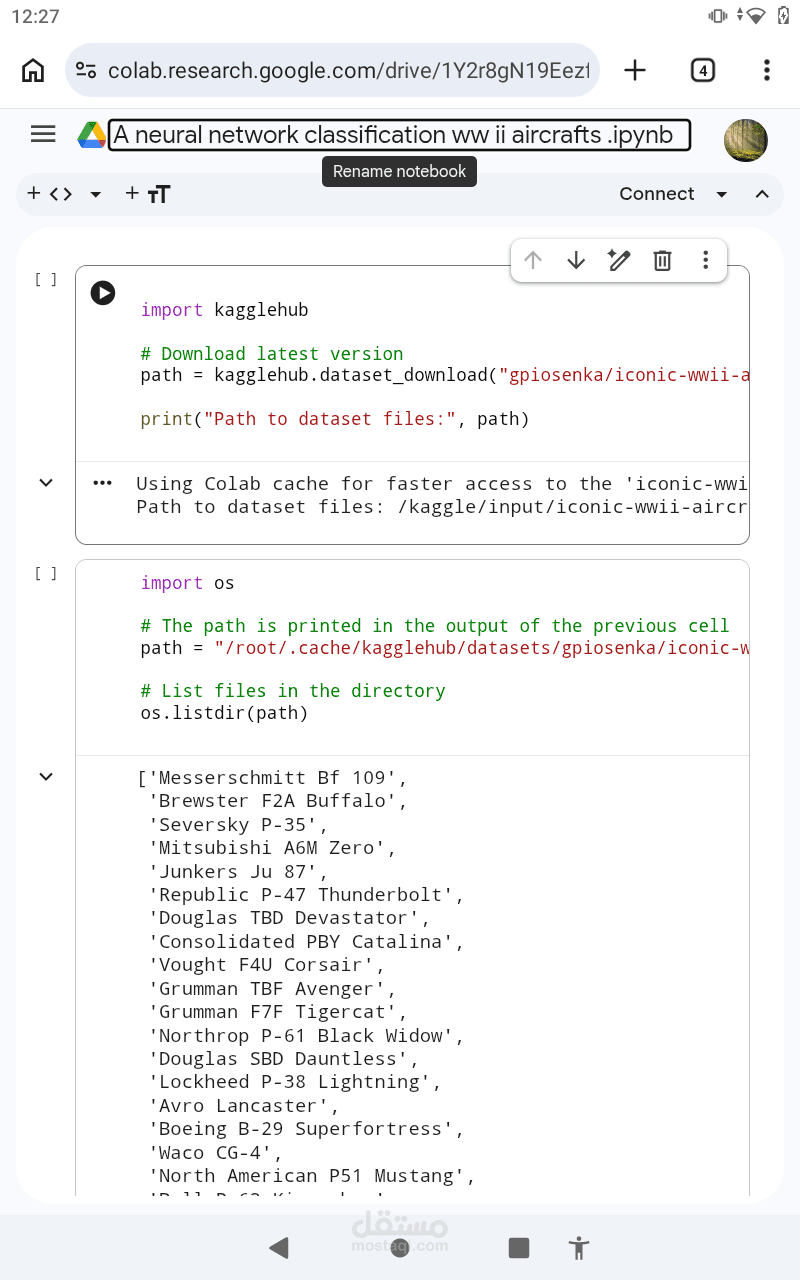Open a new browser tab
The image size is (800, 1280).
635,70
